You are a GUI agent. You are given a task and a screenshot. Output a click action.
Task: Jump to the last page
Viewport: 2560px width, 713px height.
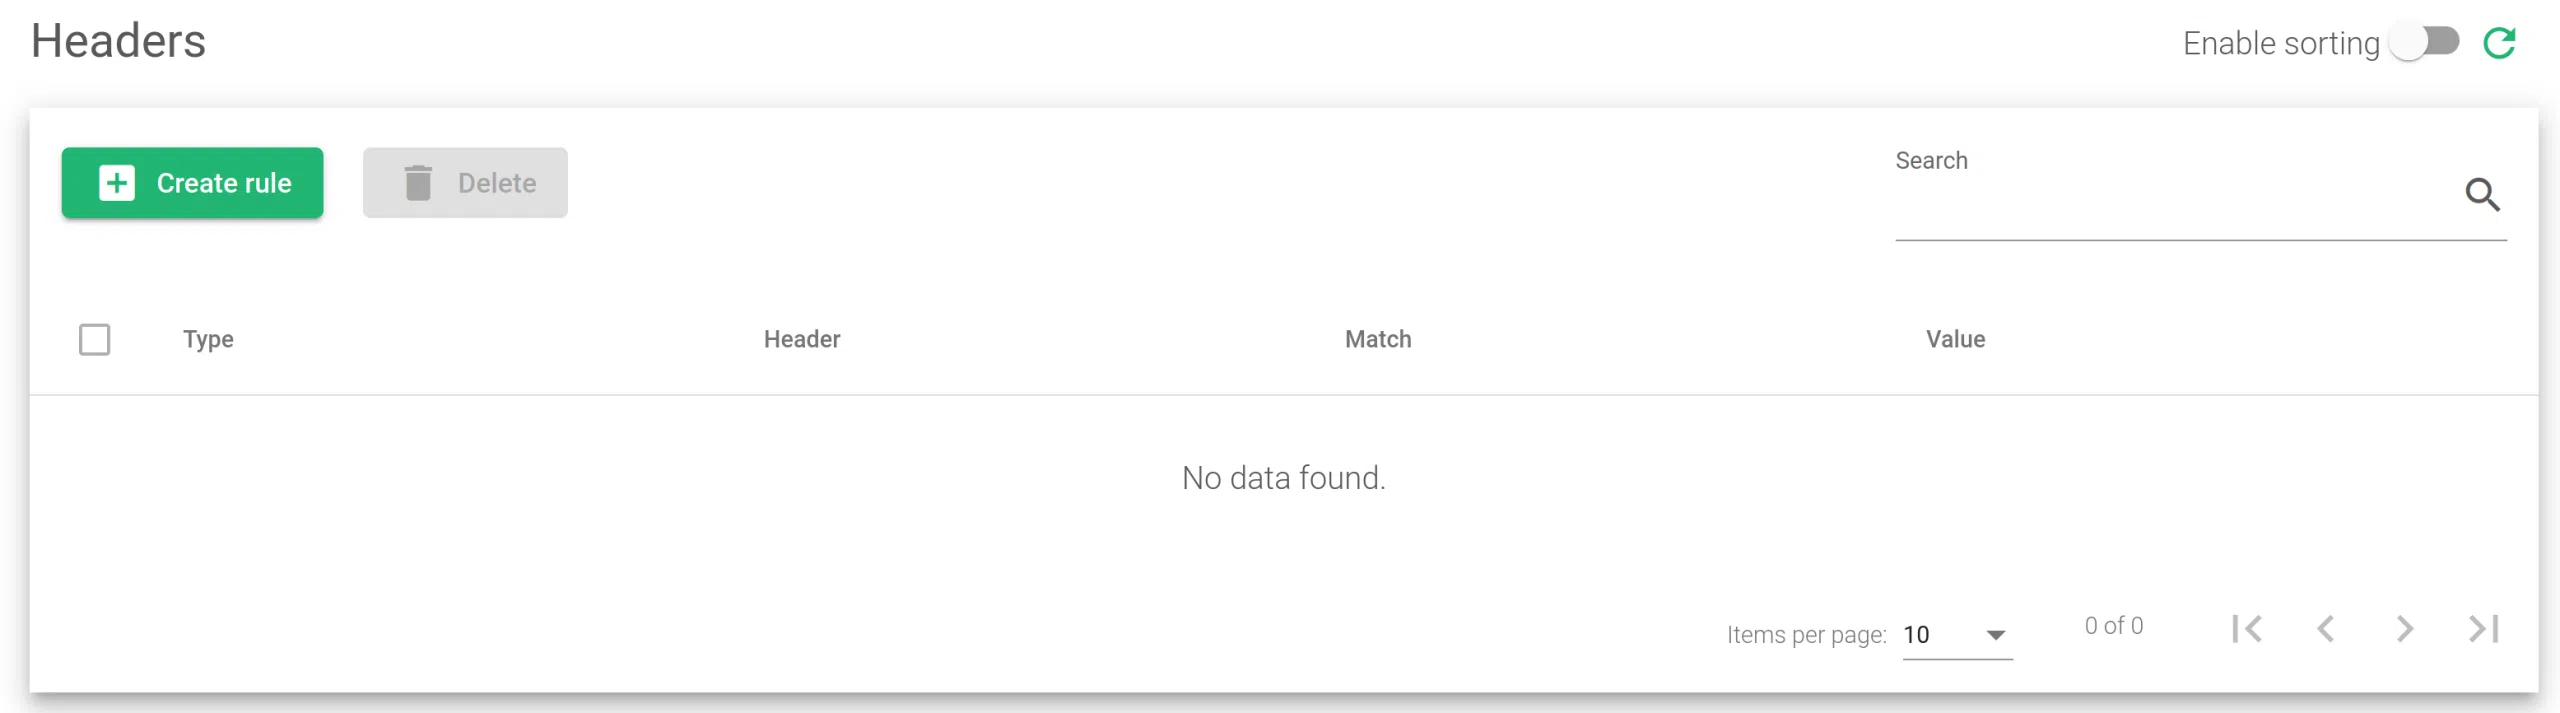tap(2484, 629)
